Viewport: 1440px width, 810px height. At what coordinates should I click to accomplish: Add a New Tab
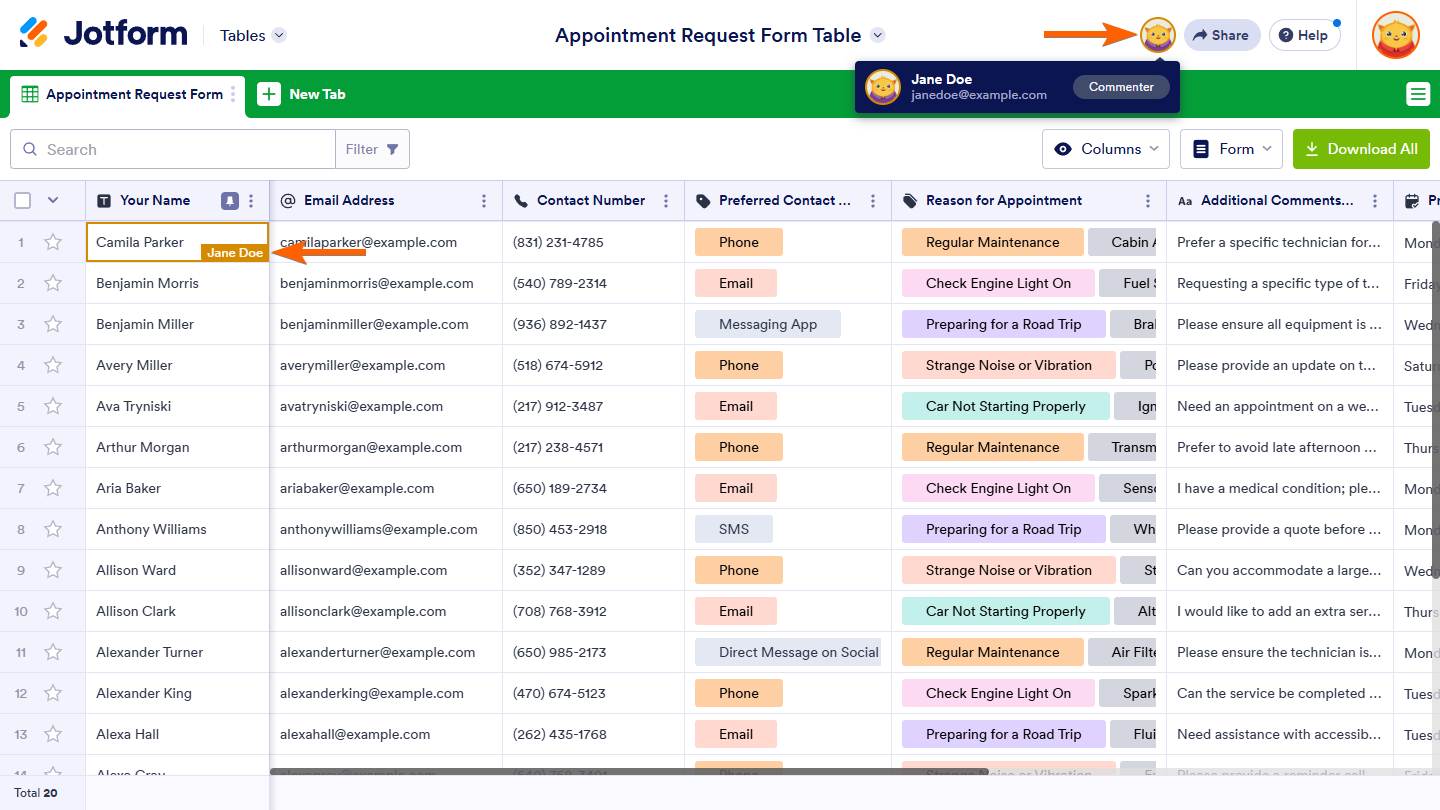click(x=302, y=95)
